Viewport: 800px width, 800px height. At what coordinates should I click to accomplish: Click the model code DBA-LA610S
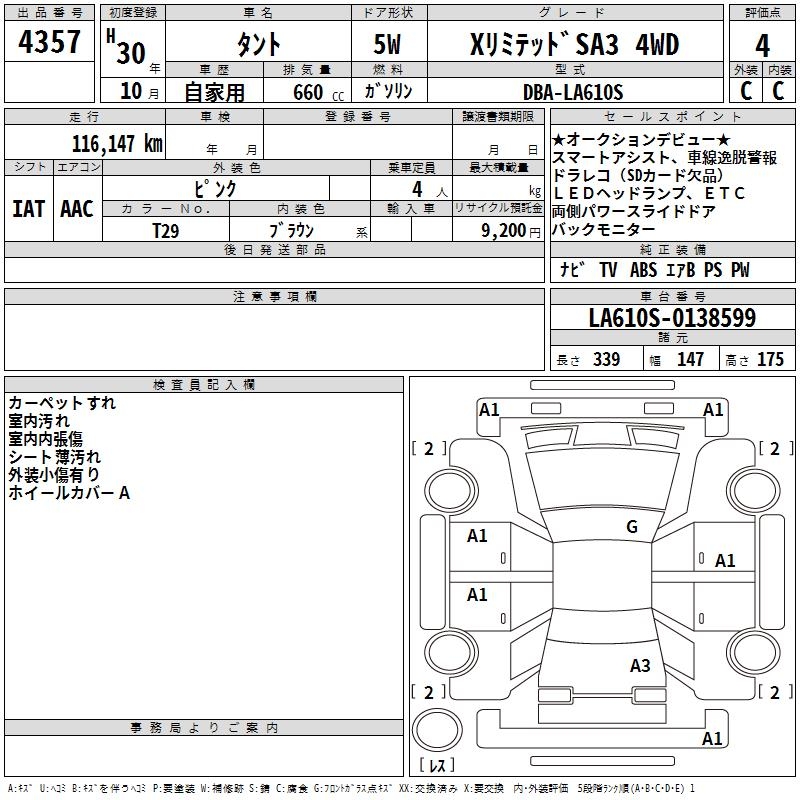573,92
